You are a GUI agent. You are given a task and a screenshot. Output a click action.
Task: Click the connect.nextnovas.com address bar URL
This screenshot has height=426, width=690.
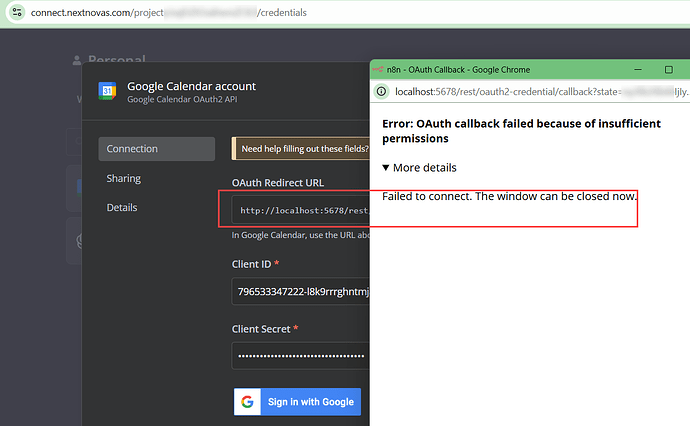point(169,12)
